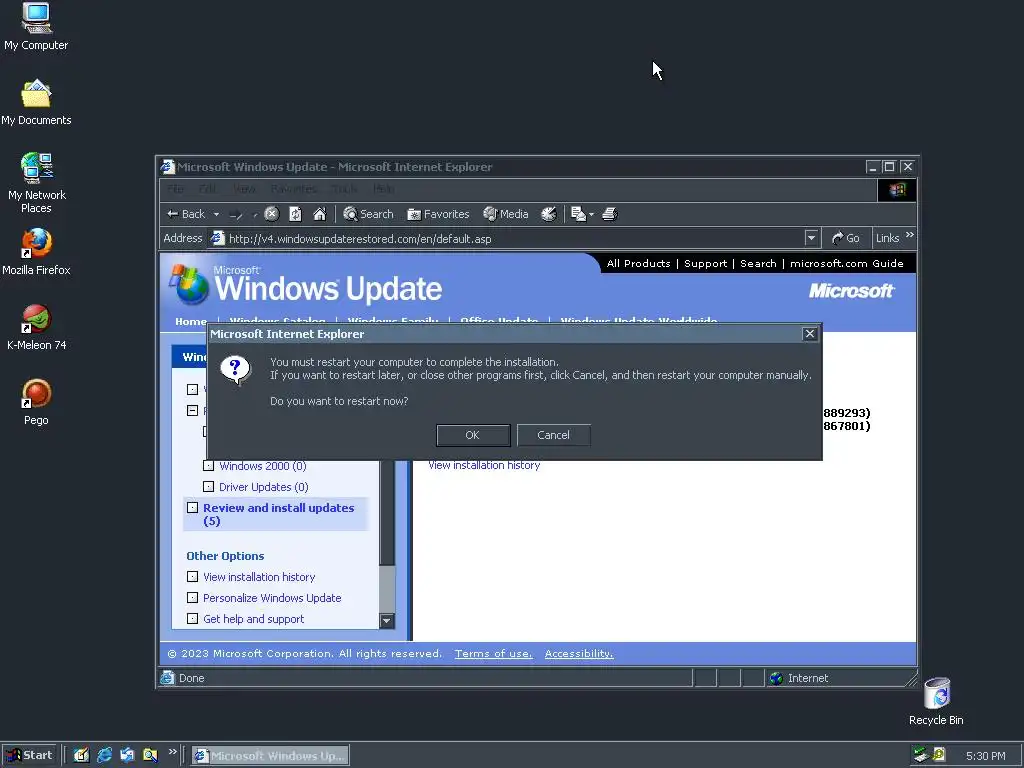Click the Back arrow in Internet Explorer toolbar
Screen dimensions: 1024x768
186,214
